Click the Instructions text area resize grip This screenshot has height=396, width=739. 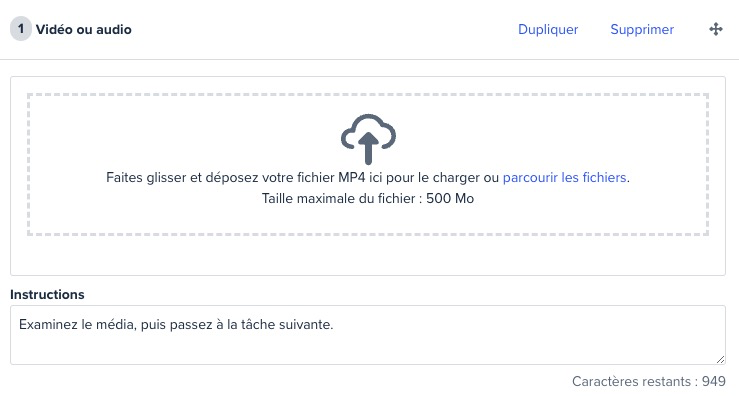point(720,359)
